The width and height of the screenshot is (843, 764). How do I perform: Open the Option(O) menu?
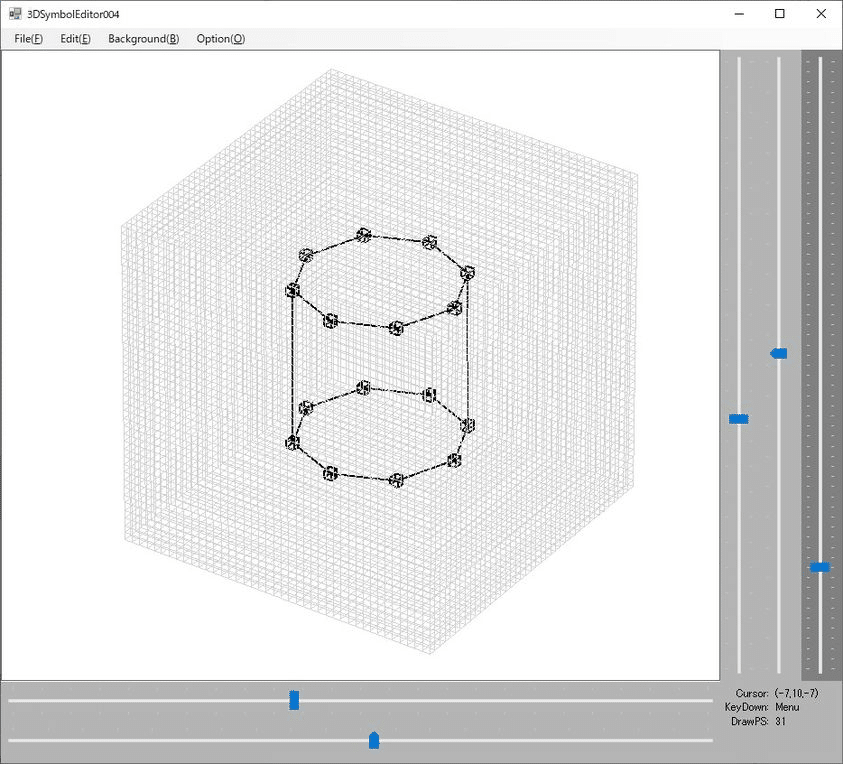[x=220, y=39]
